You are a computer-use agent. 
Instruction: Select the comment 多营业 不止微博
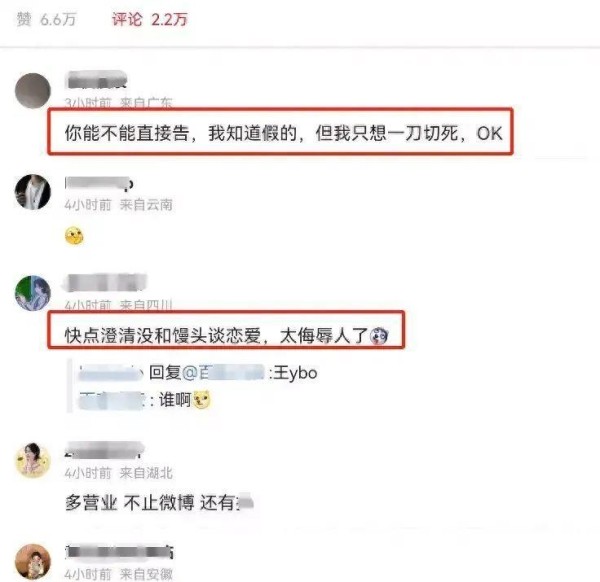pos(159,502)
